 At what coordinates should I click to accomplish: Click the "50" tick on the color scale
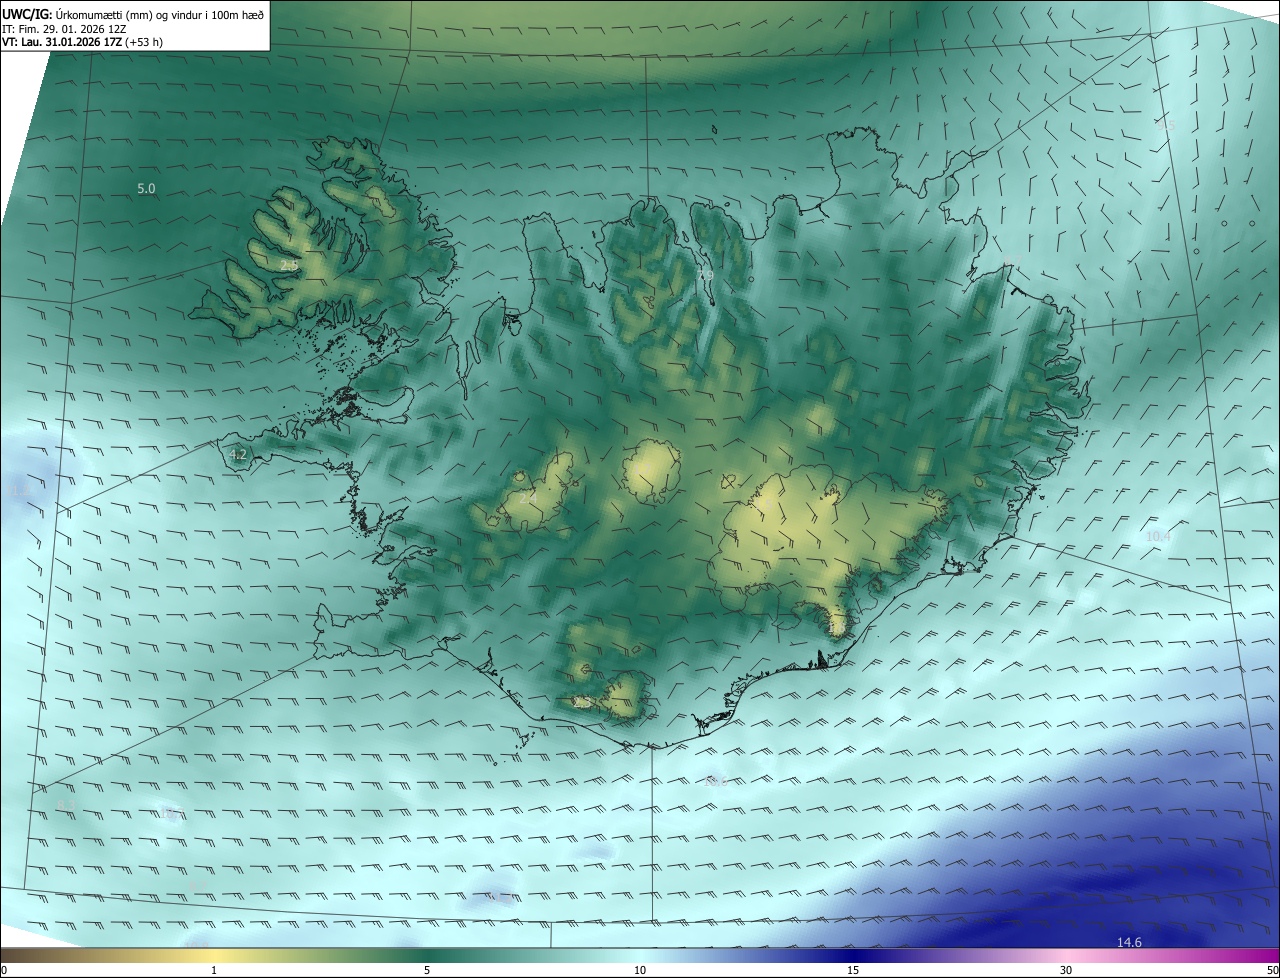pyautogui.click(x=1272, y=969)
